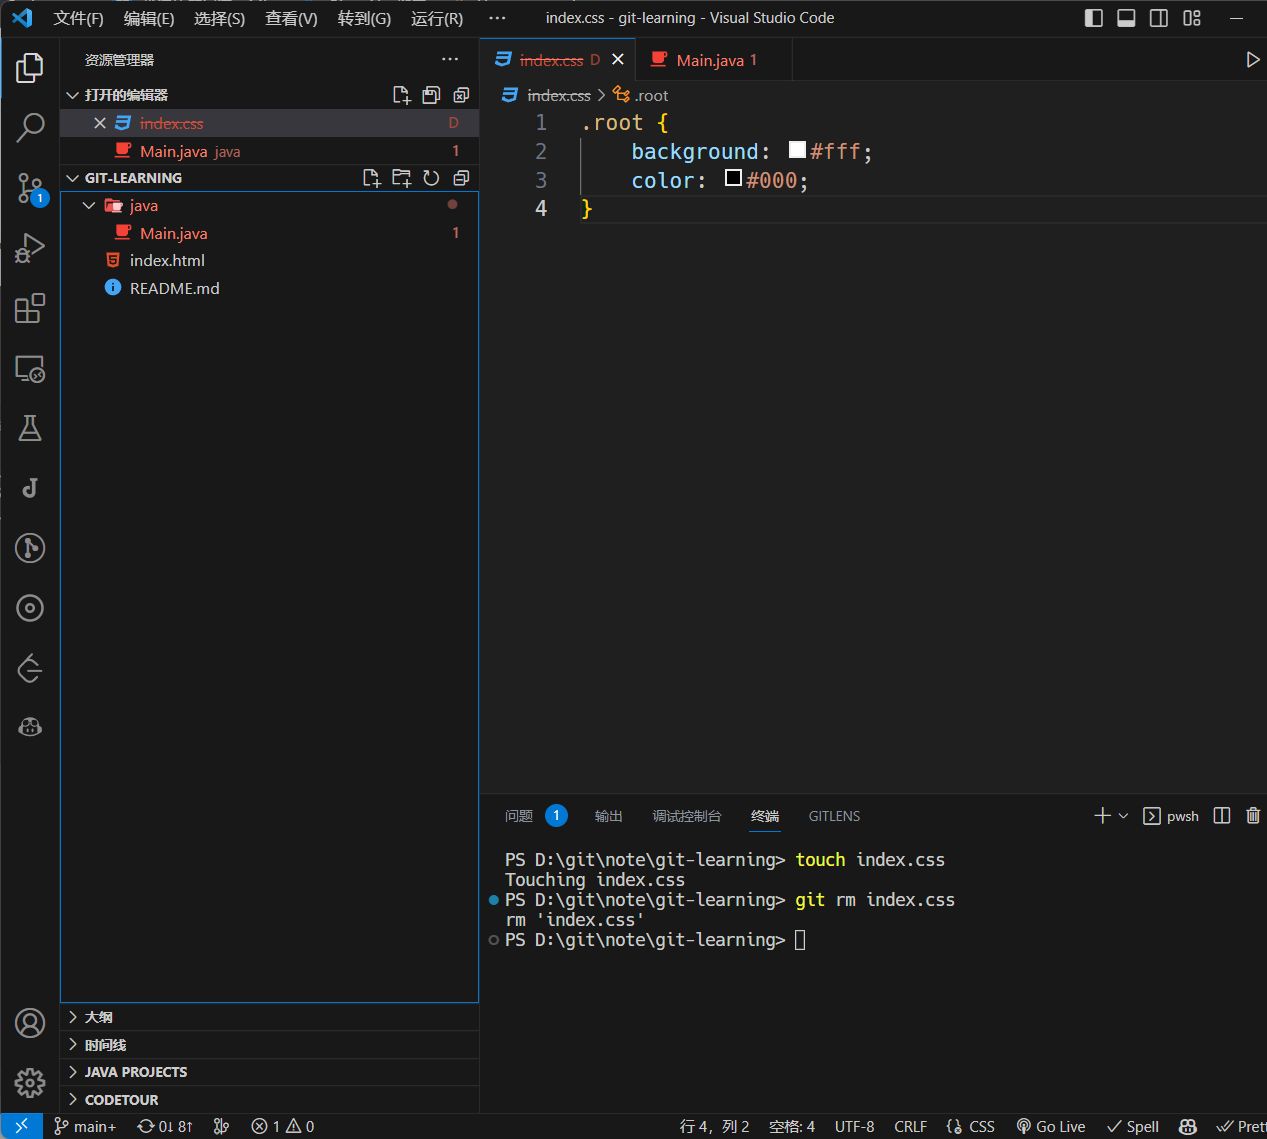The width and height of the screenshot is (1267, 1139).
Task: Open the Extensions view
Action: click(30, 308)
